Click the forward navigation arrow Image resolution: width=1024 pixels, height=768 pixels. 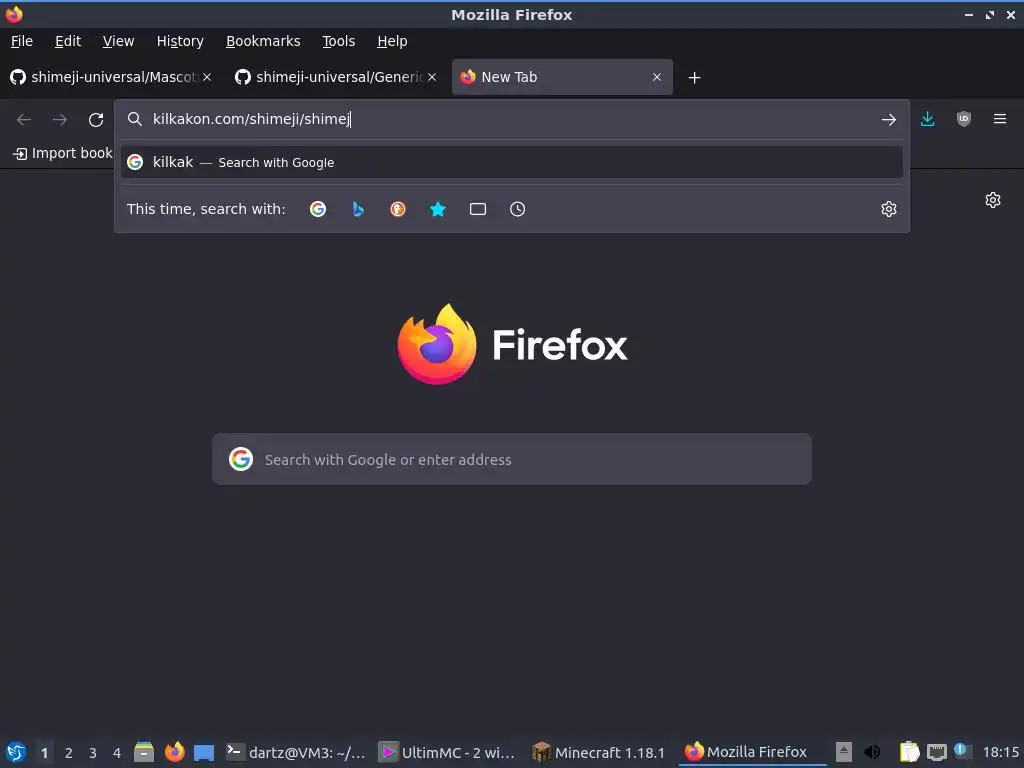pyautogui.click(x=60, y=120)
